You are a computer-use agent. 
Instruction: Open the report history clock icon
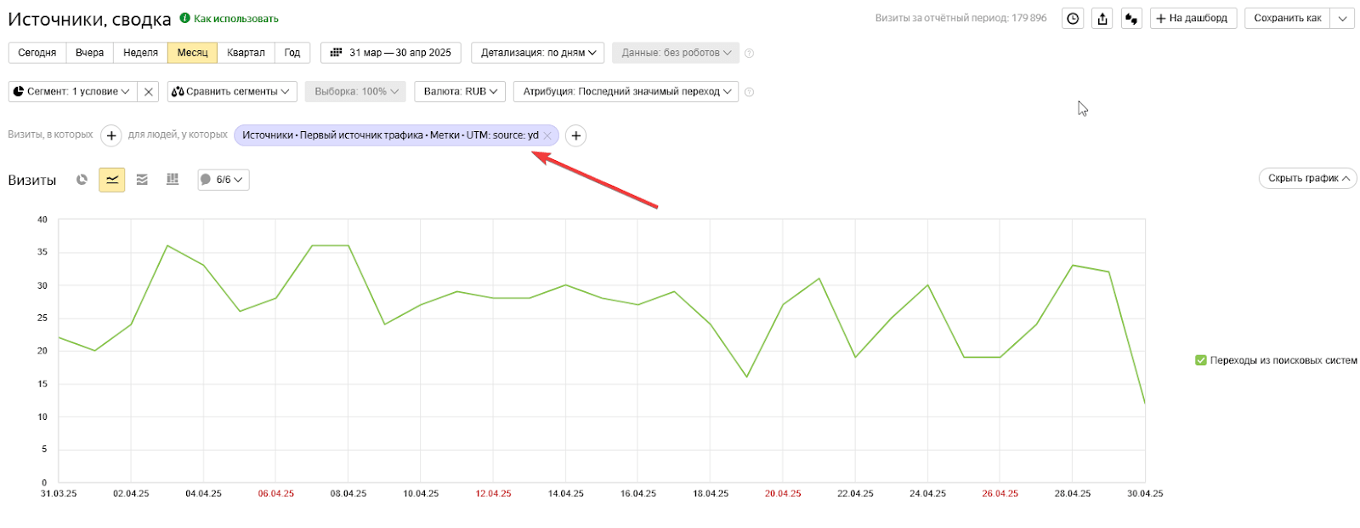(1072, 18)
